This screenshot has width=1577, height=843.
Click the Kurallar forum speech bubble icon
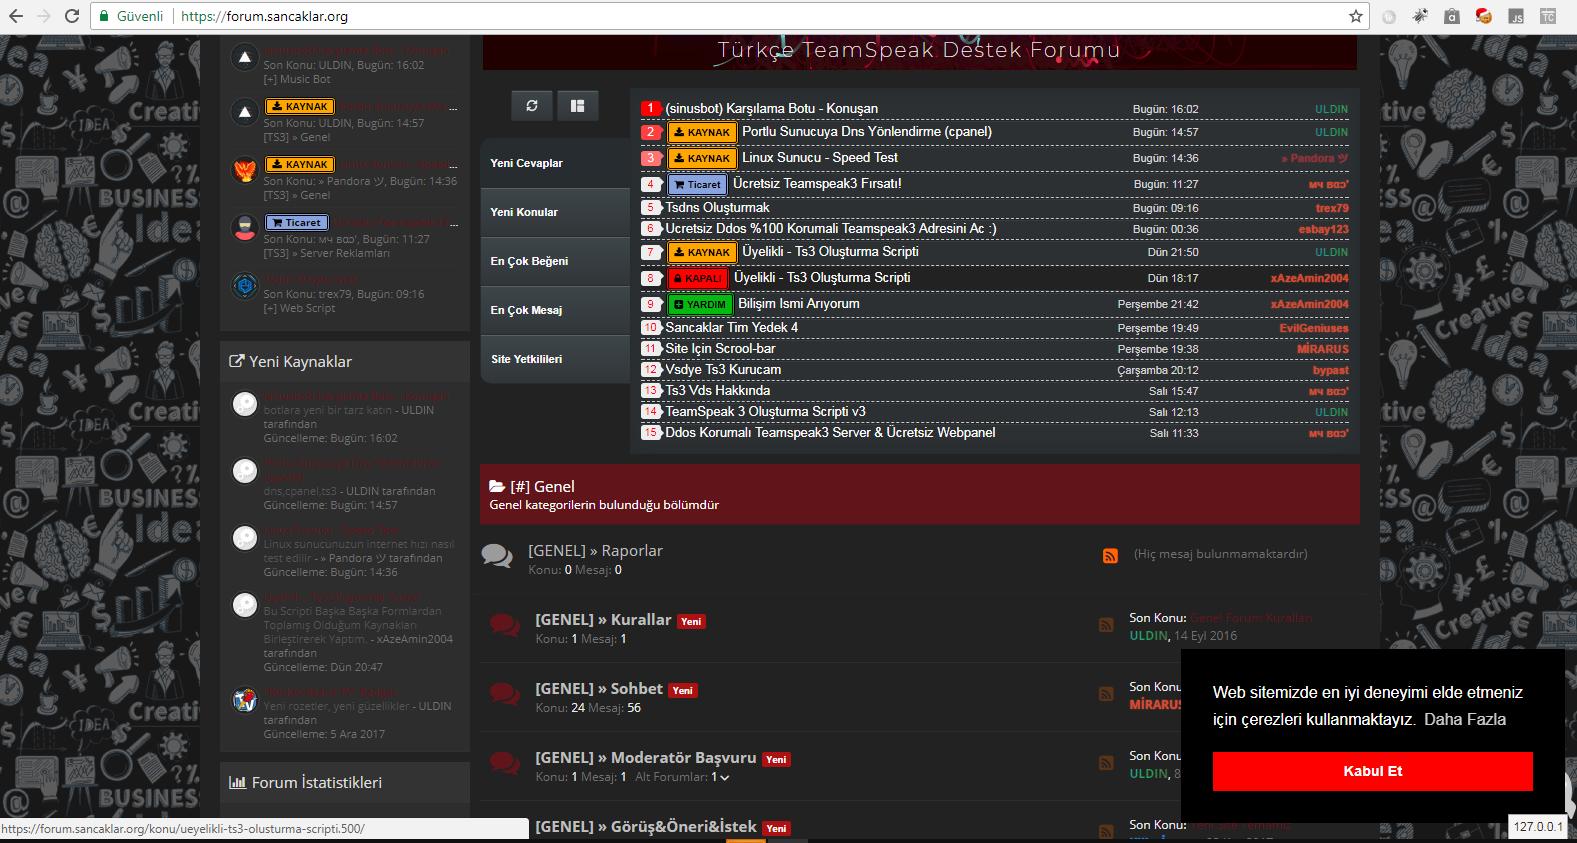point(505,625)
